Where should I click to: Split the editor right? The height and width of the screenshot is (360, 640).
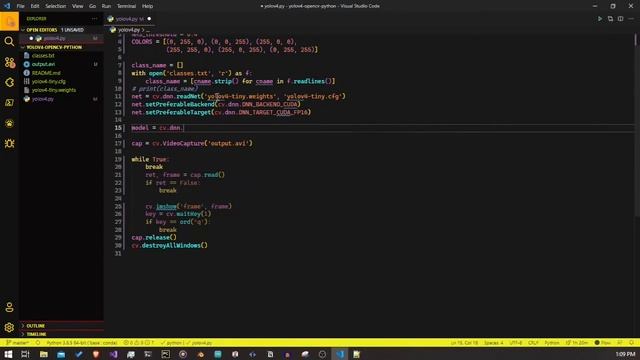620,19
